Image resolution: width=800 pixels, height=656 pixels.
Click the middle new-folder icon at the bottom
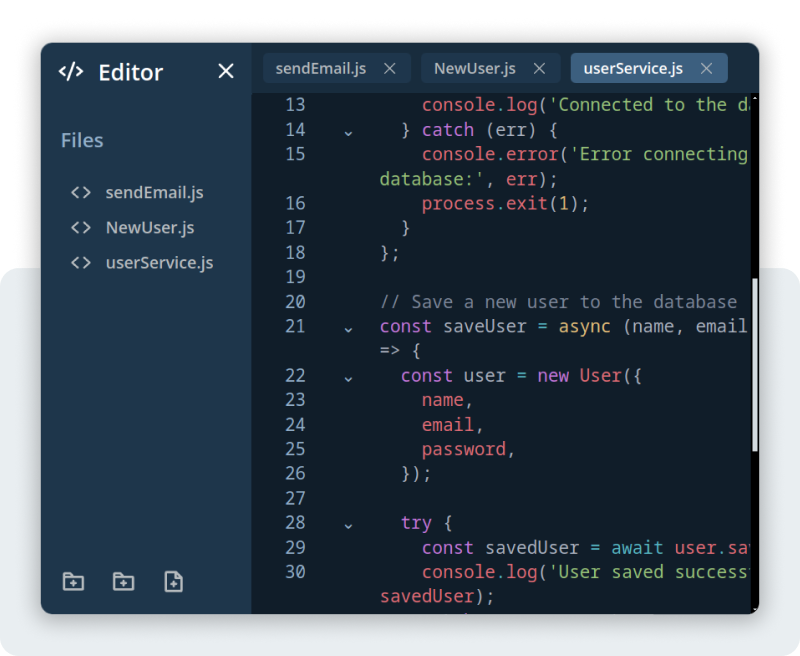[123, 580]
